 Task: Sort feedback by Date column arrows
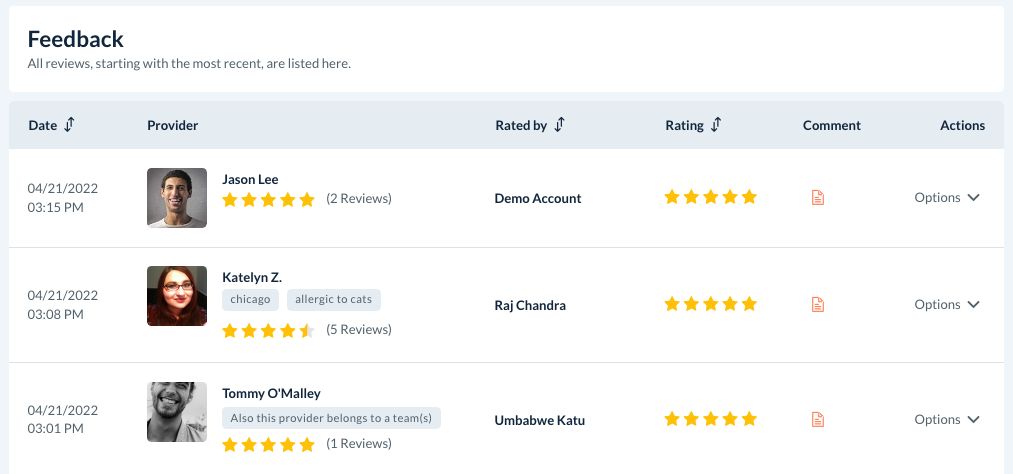(69, 125)
